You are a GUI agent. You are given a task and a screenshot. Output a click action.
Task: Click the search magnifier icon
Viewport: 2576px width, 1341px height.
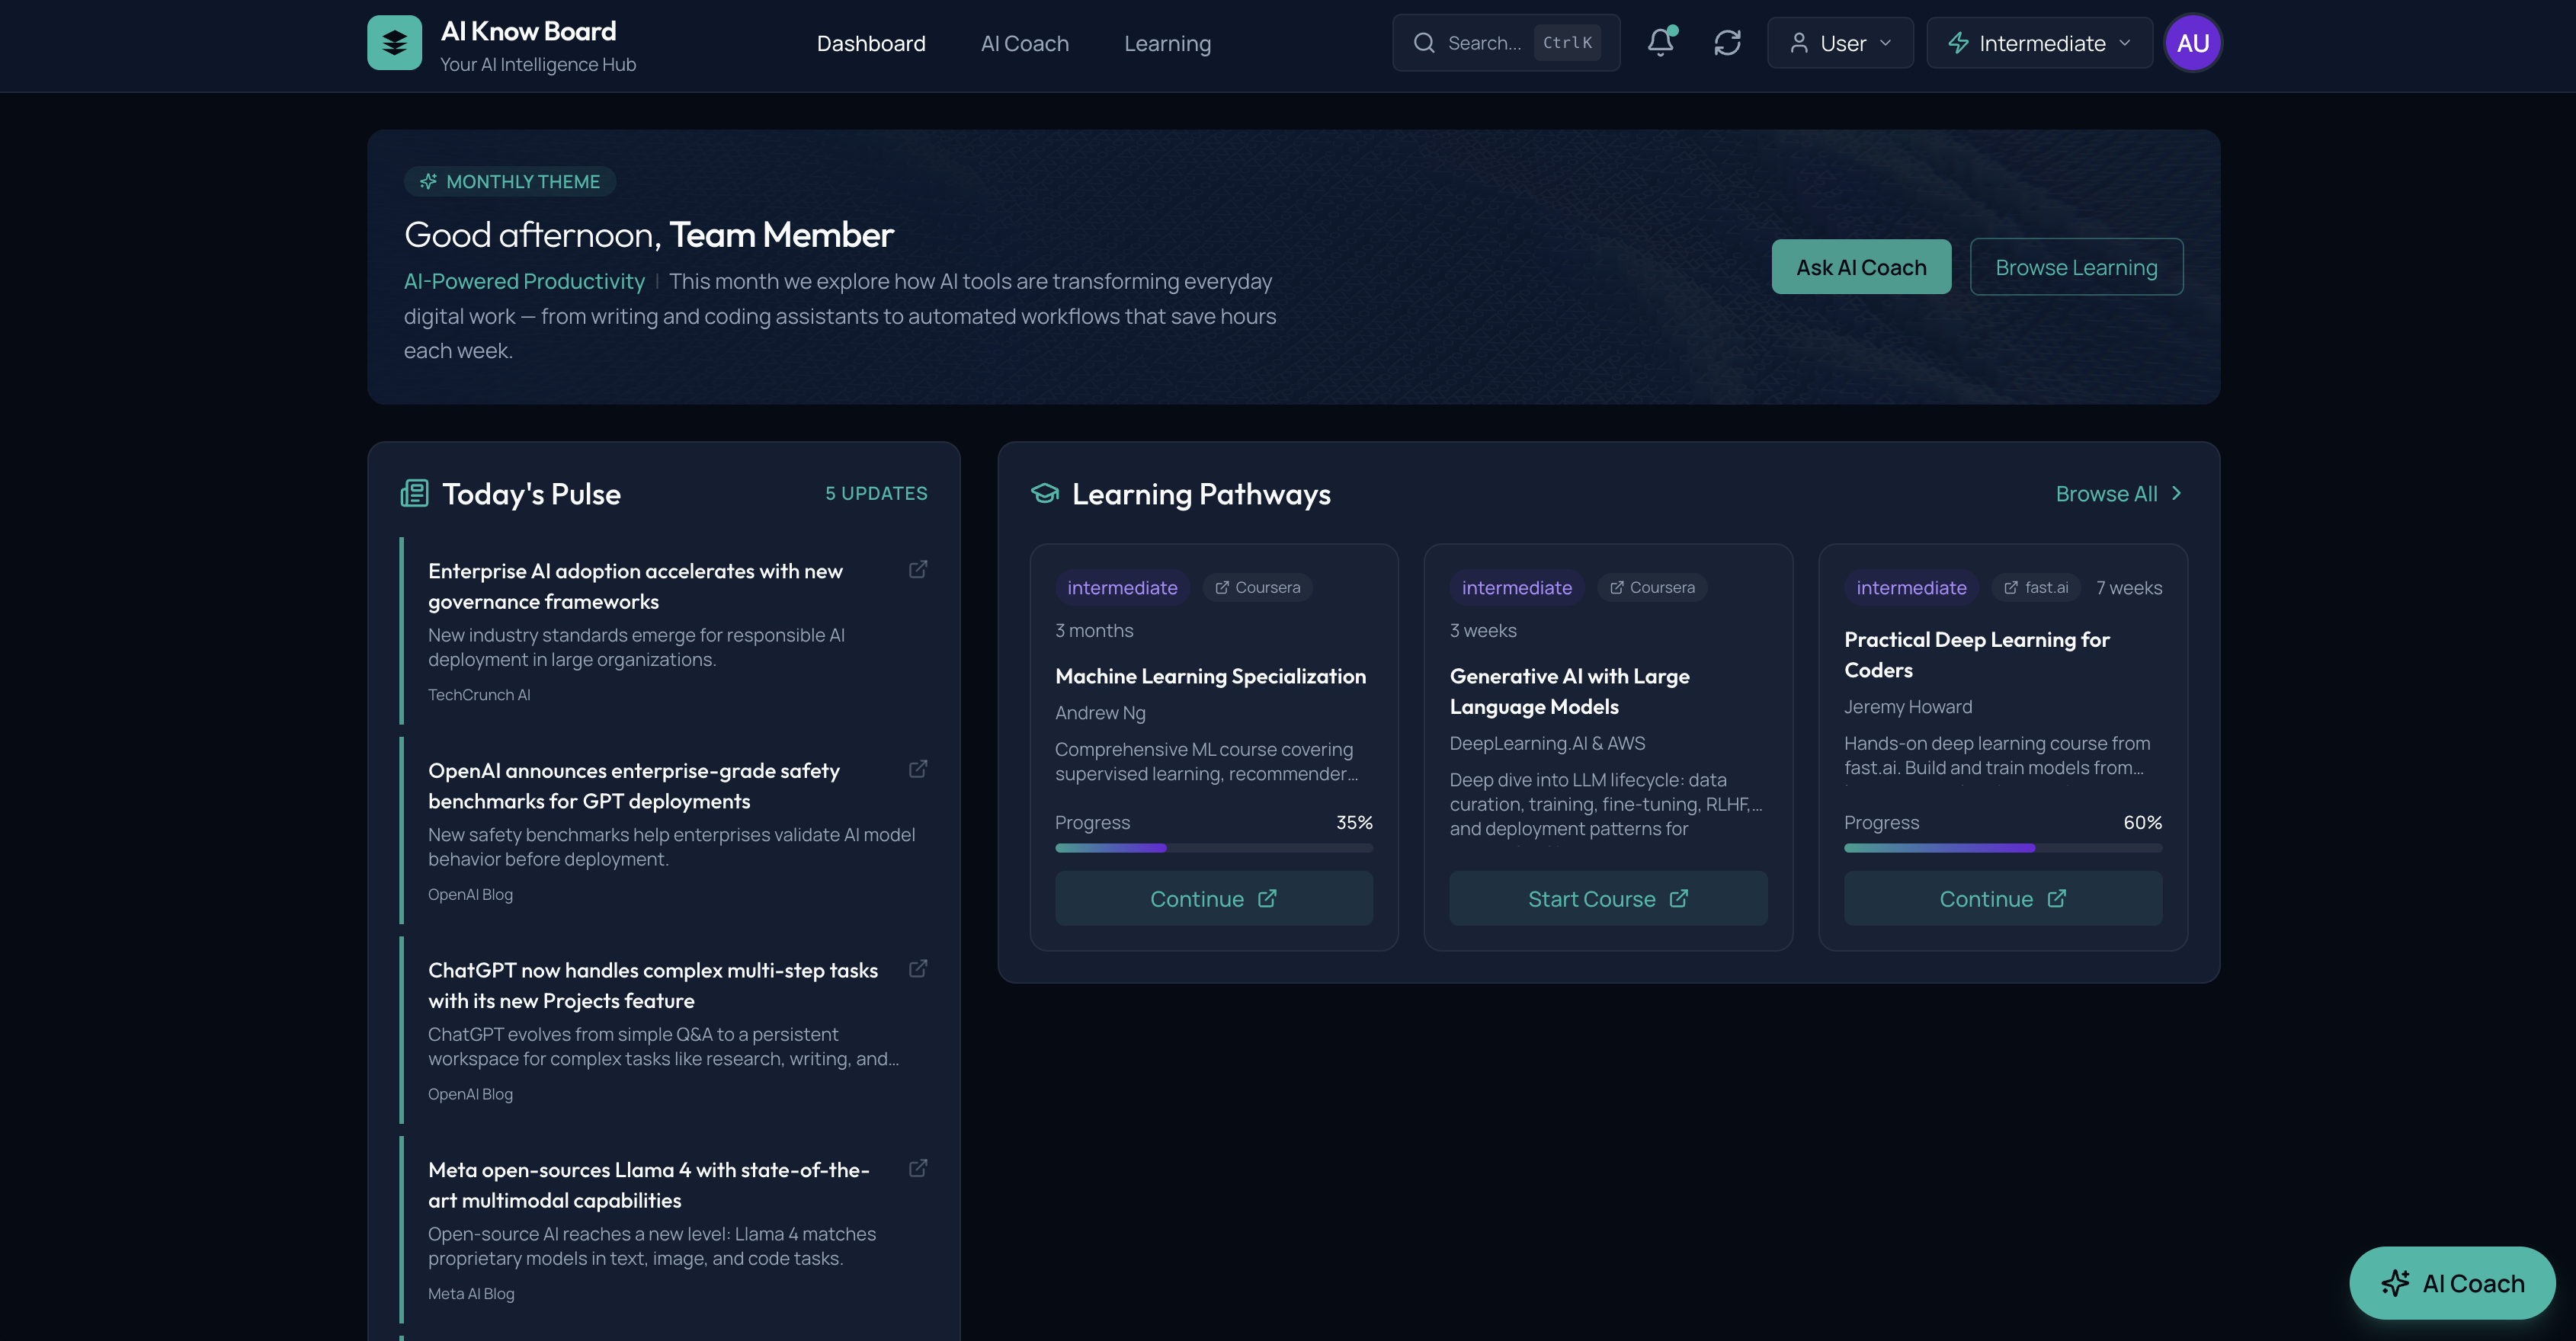coord(1424,43)
